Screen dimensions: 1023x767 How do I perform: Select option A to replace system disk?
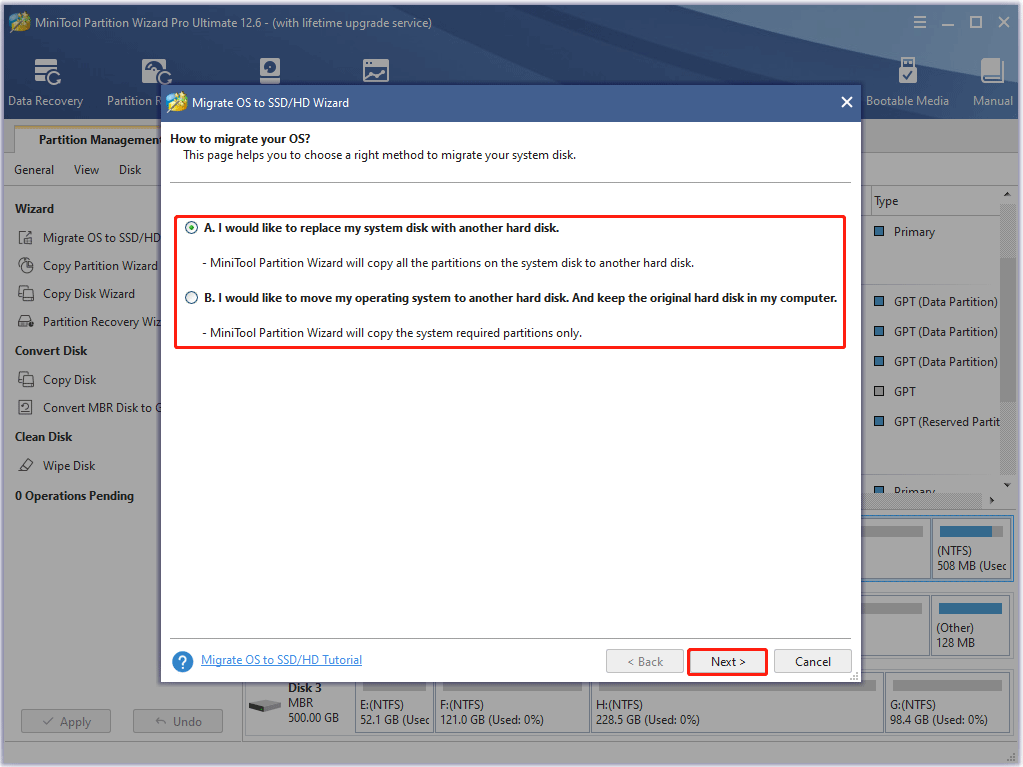[191, 228]
